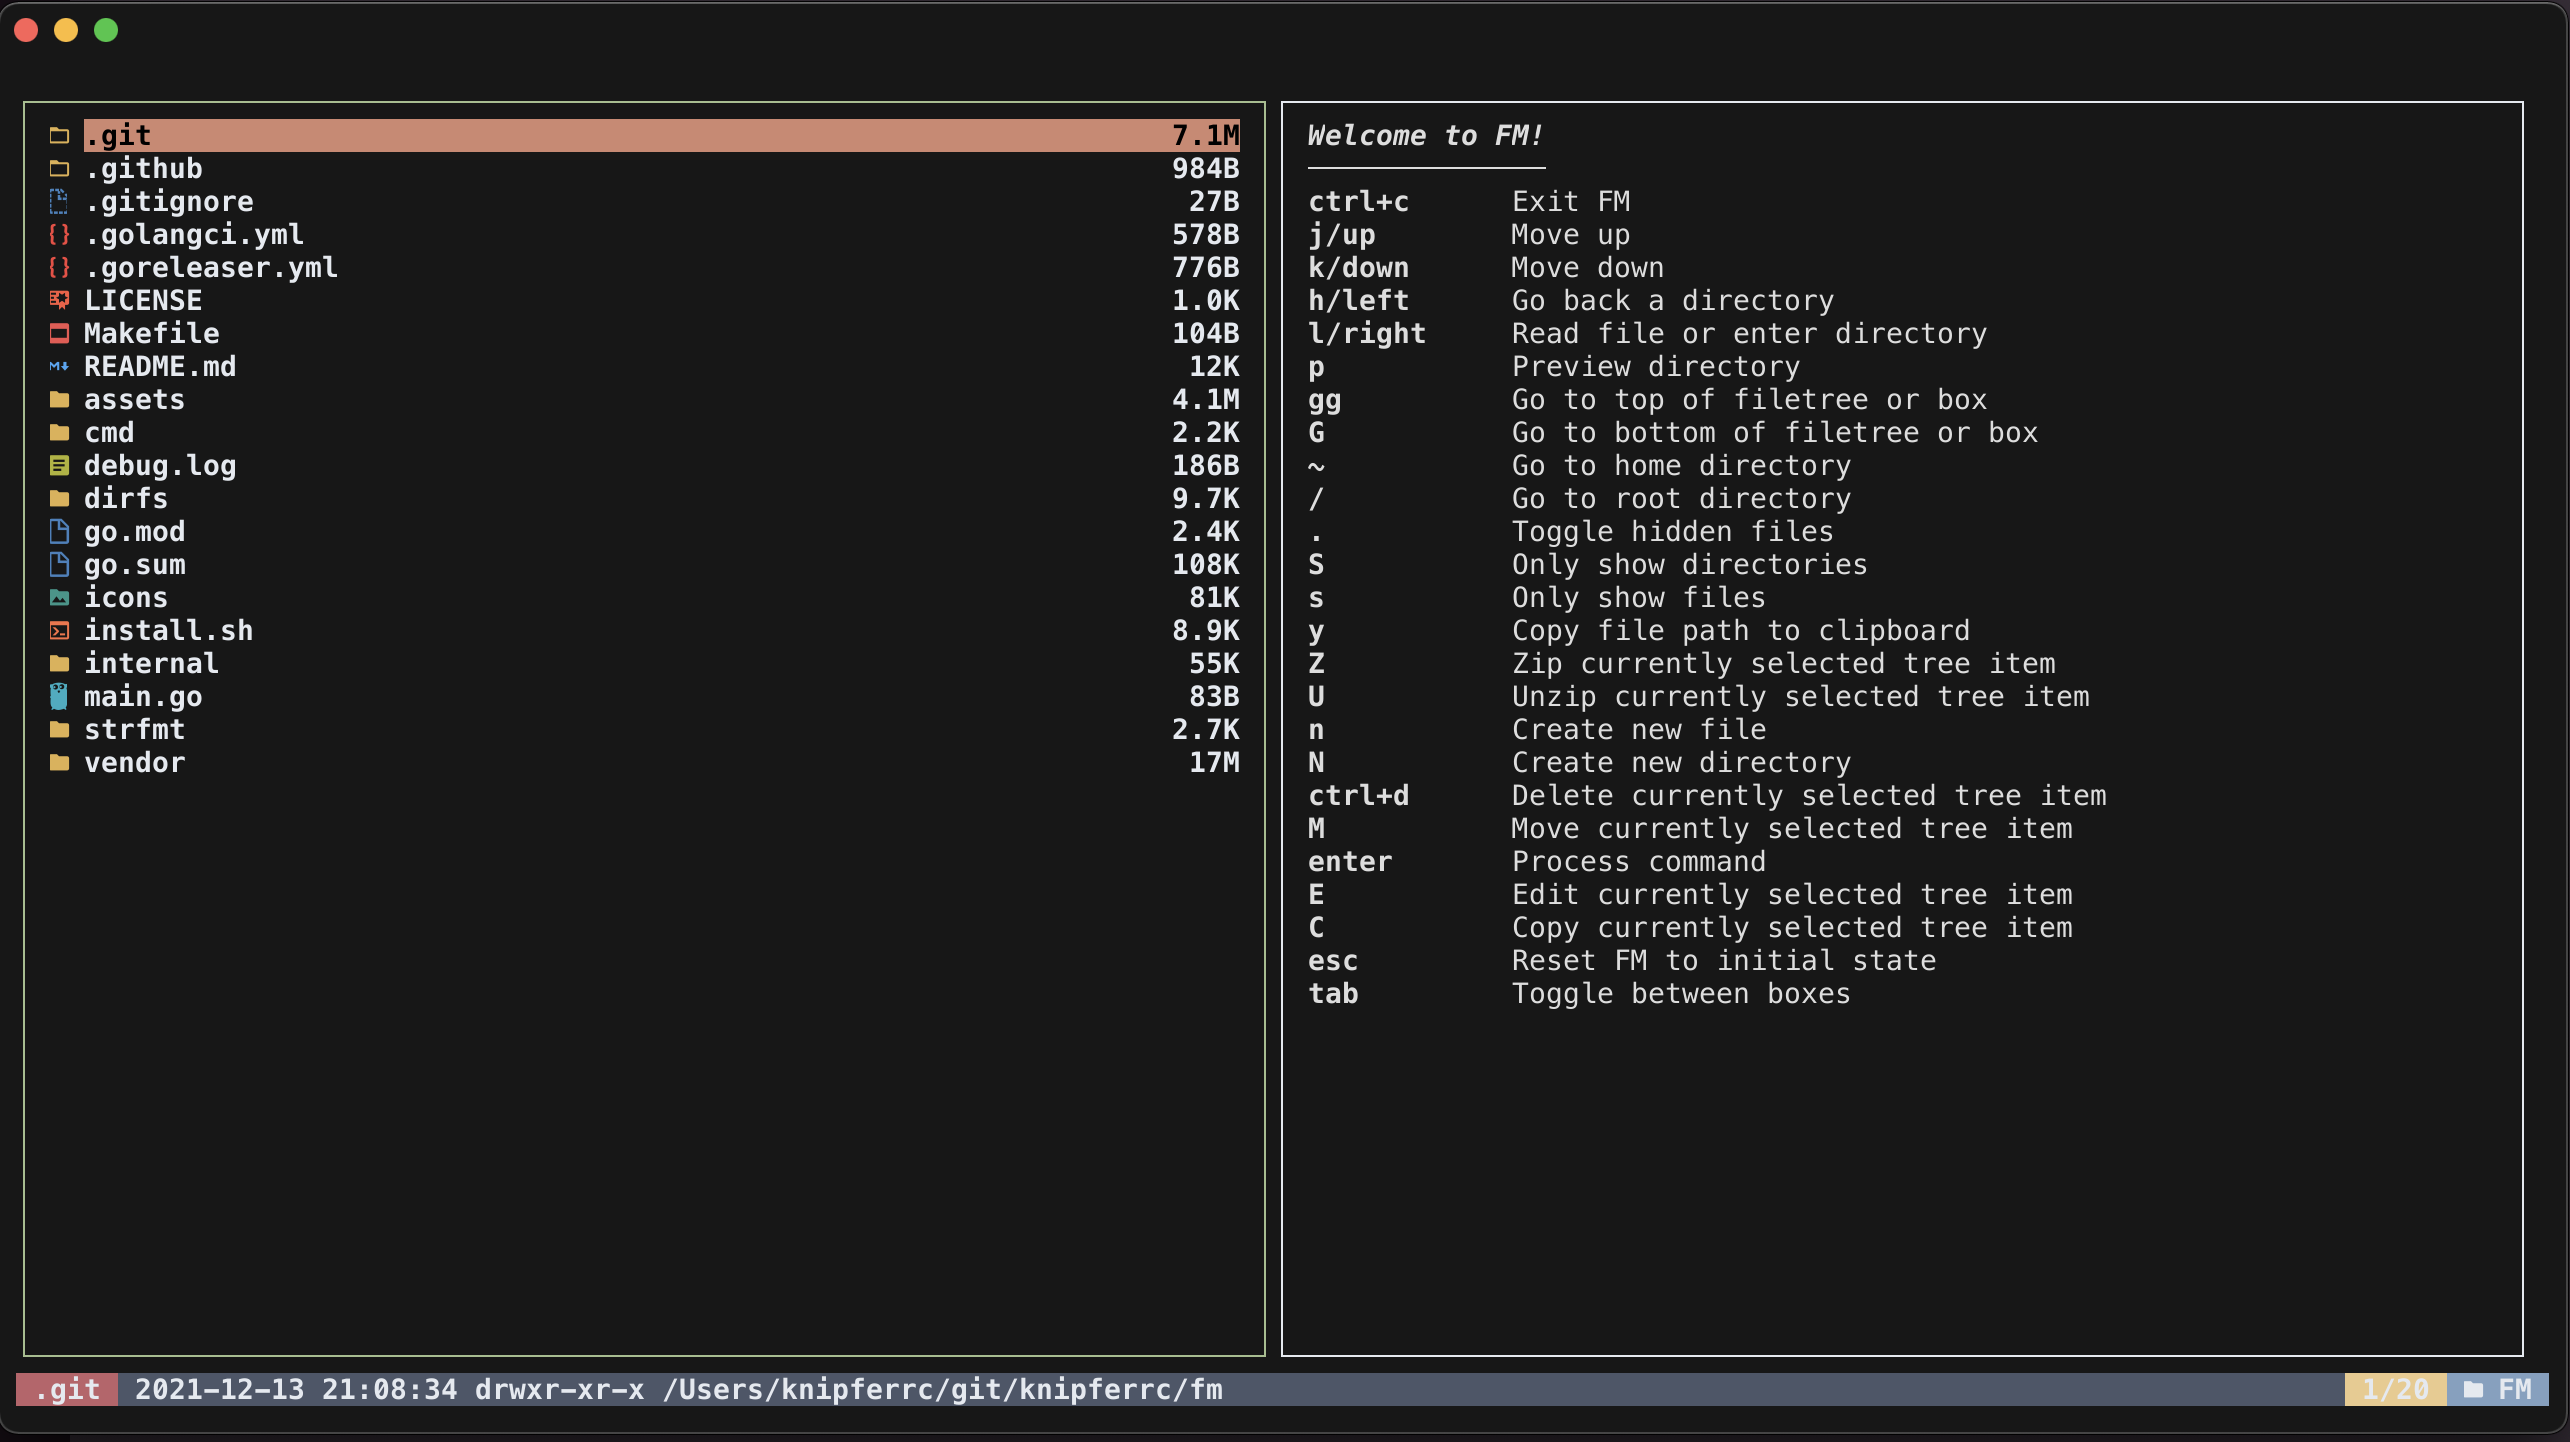Image resolution: width=2570 pixels, height=1442 pixels.
Task: Click the markdown icon next to README.md
Action: coord(59,366)
